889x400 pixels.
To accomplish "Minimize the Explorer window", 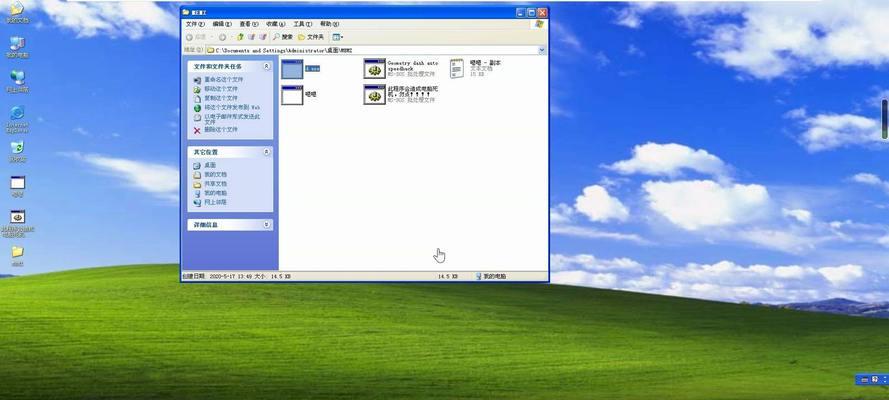I will 521,12.
